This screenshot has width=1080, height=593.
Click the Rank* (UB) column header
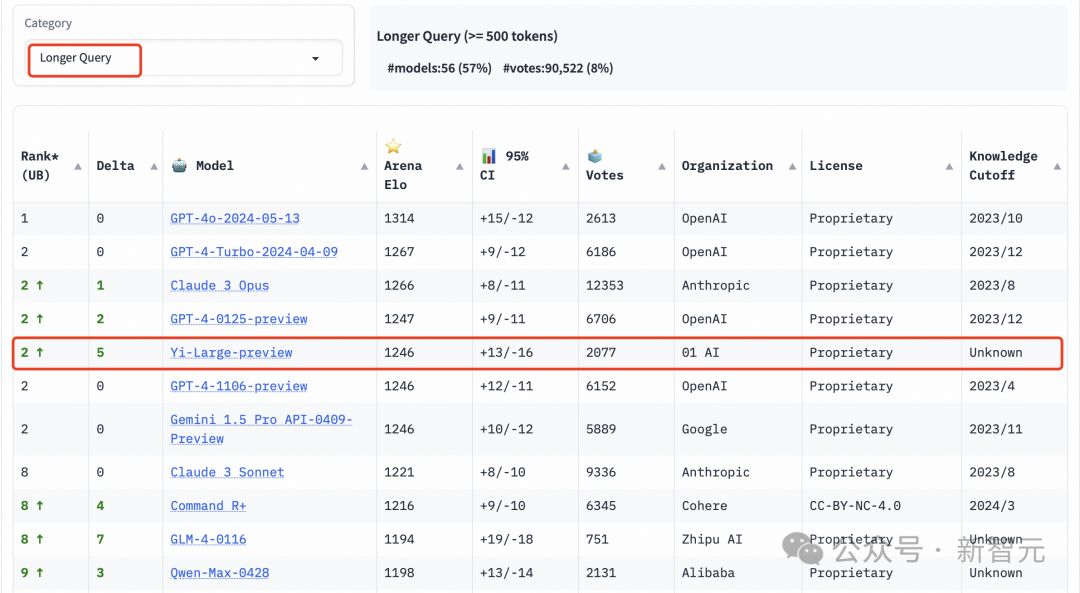pyautogui.click(x=40, y=166)
